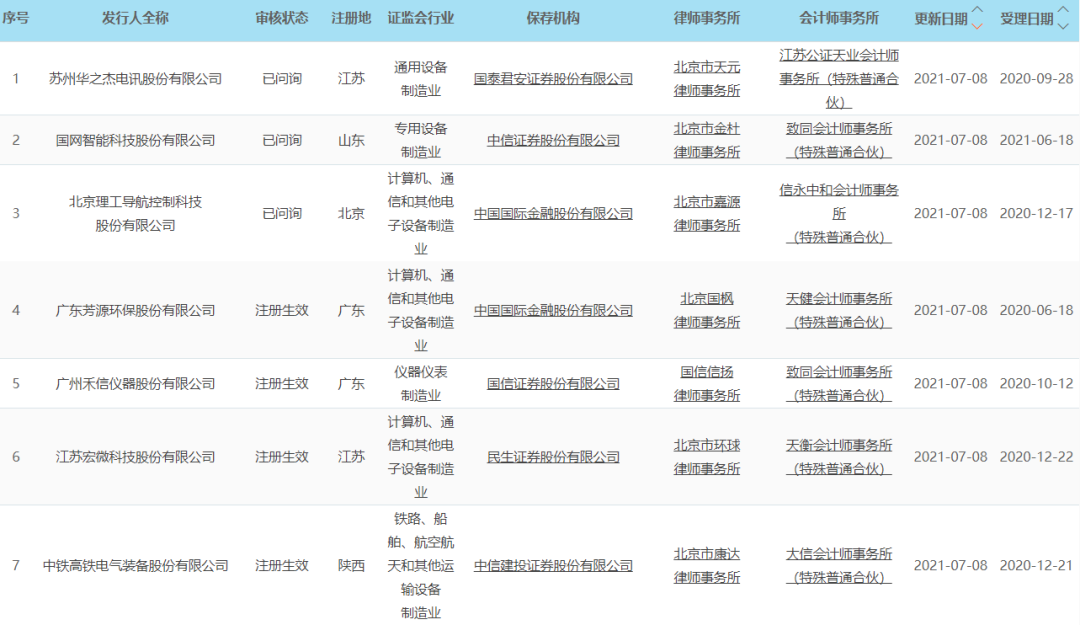The height and width of the screenshot is (625, 1080).
Task: Open 中国国际金融 link in 广东芳源环保 row
Action: coord(553,310)
